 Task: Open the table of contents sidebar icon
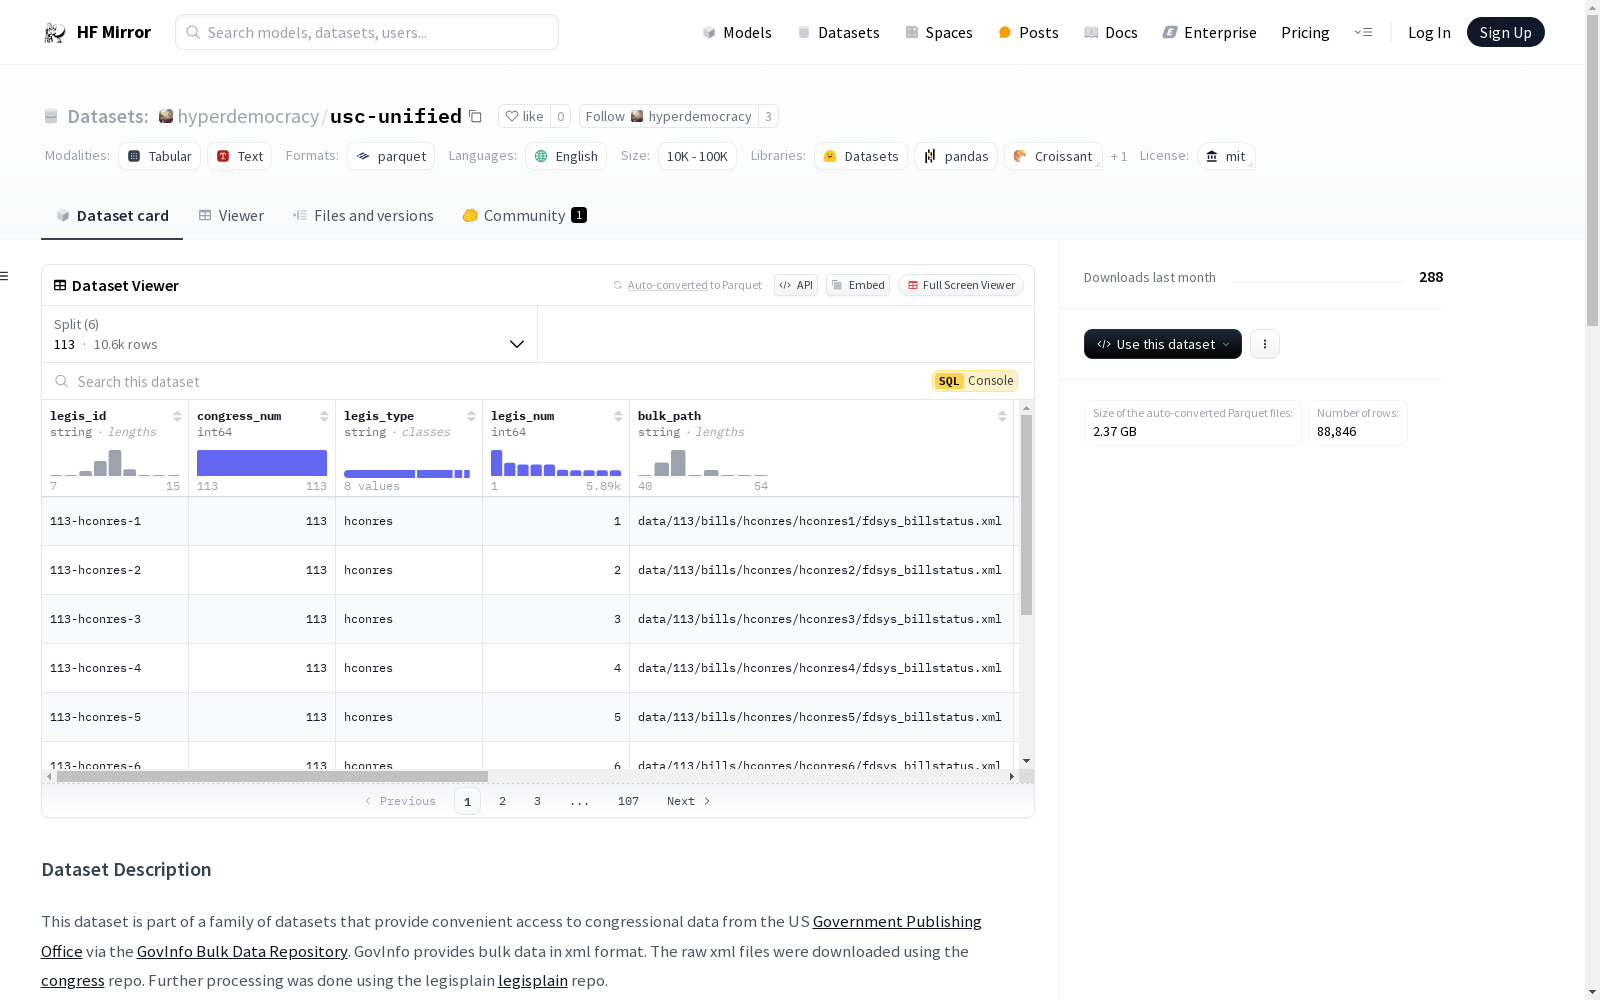pyautogui.click(x=5, y=276)
